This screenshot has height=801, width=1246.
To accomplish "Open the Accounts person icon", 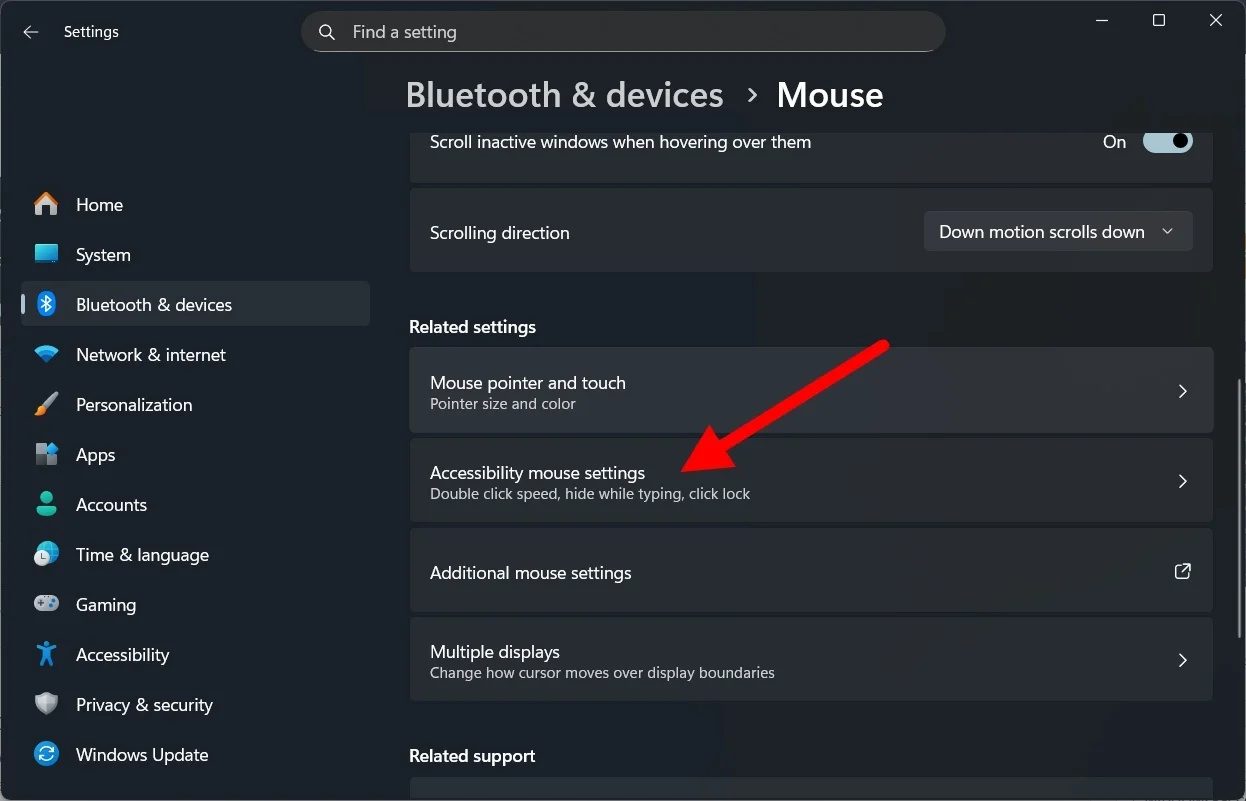I will pyautogui.click(x=46, y=504).
